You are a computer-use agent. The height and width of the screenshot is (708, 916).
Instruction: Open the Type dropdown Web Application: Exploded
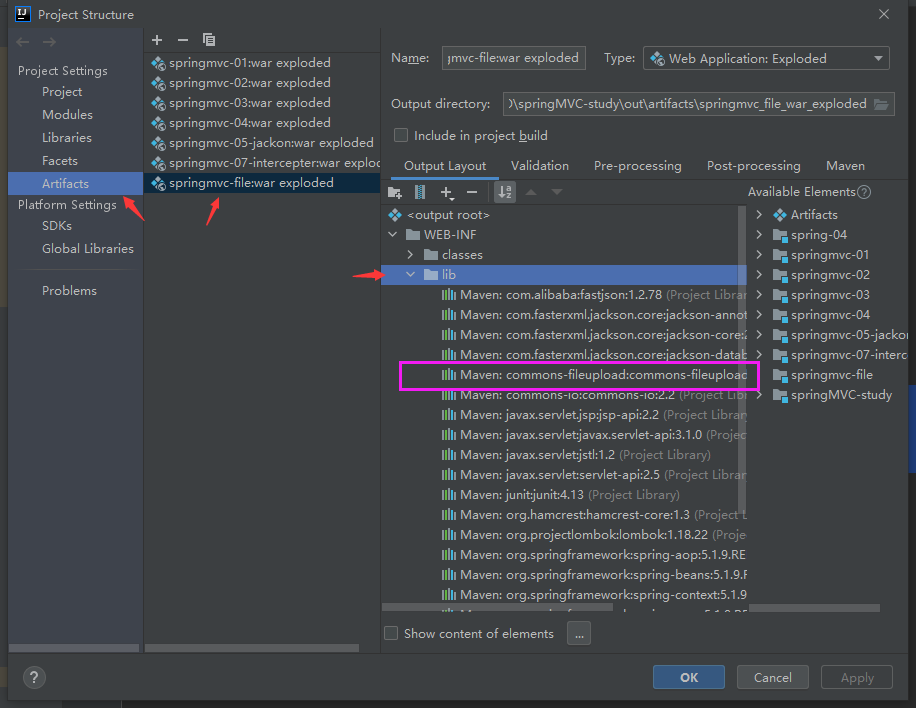pyautogui.click(x=766, y=58)
